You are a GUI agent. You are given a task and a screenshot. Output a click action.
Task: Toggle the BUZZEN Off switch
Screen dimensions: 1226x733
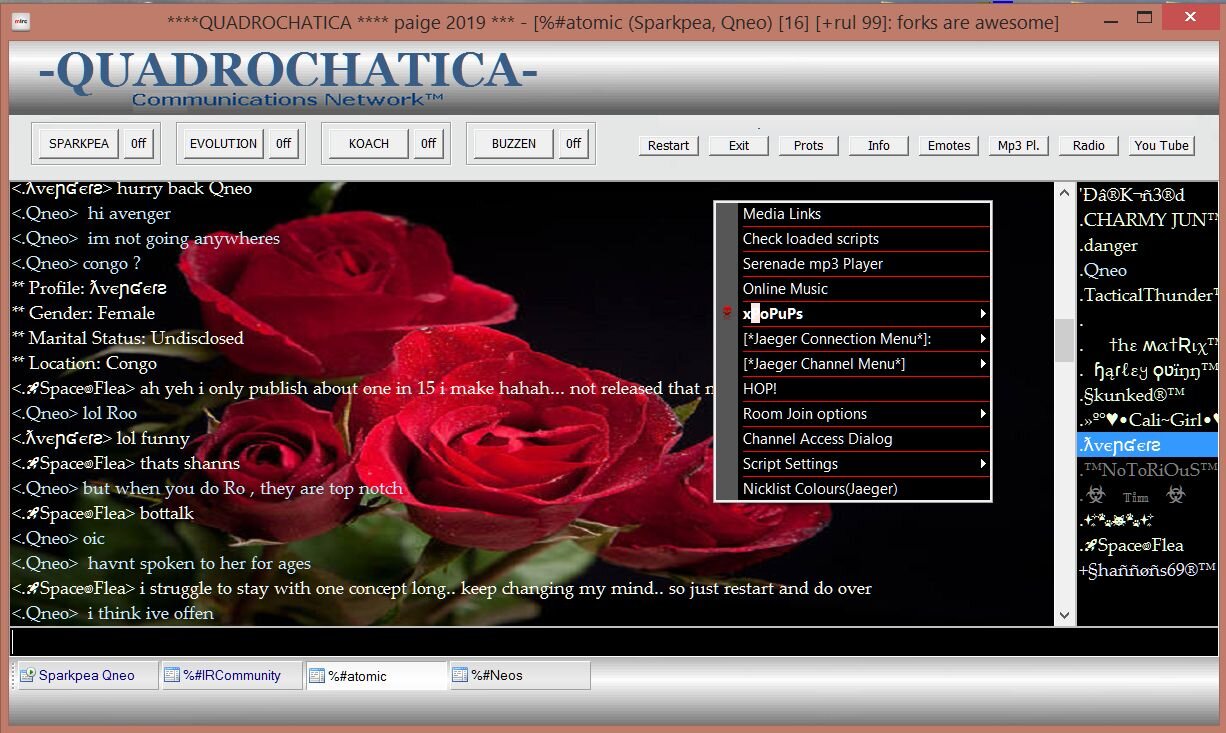(x=573, y=144)
